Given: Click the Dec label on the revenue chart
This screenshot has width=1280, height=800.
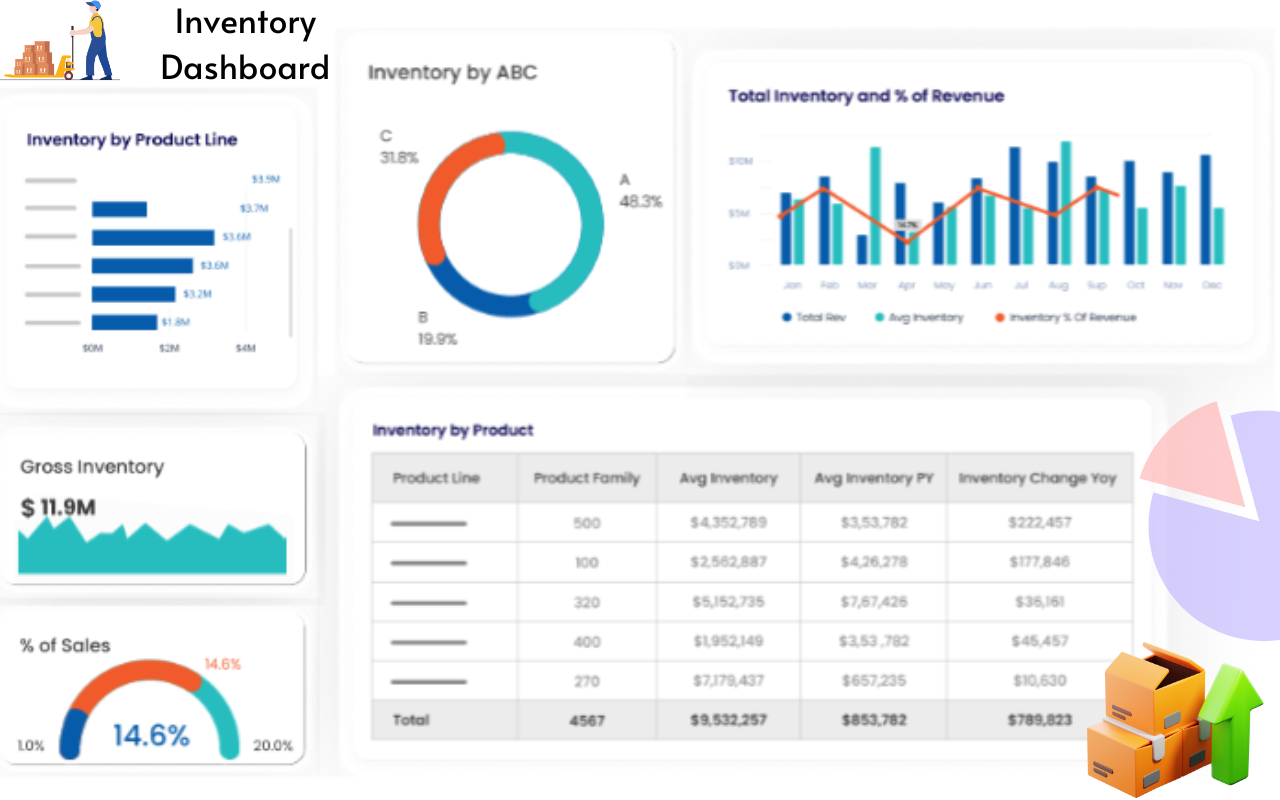Looking at the screenshot, I should (x=1212, y=285).
